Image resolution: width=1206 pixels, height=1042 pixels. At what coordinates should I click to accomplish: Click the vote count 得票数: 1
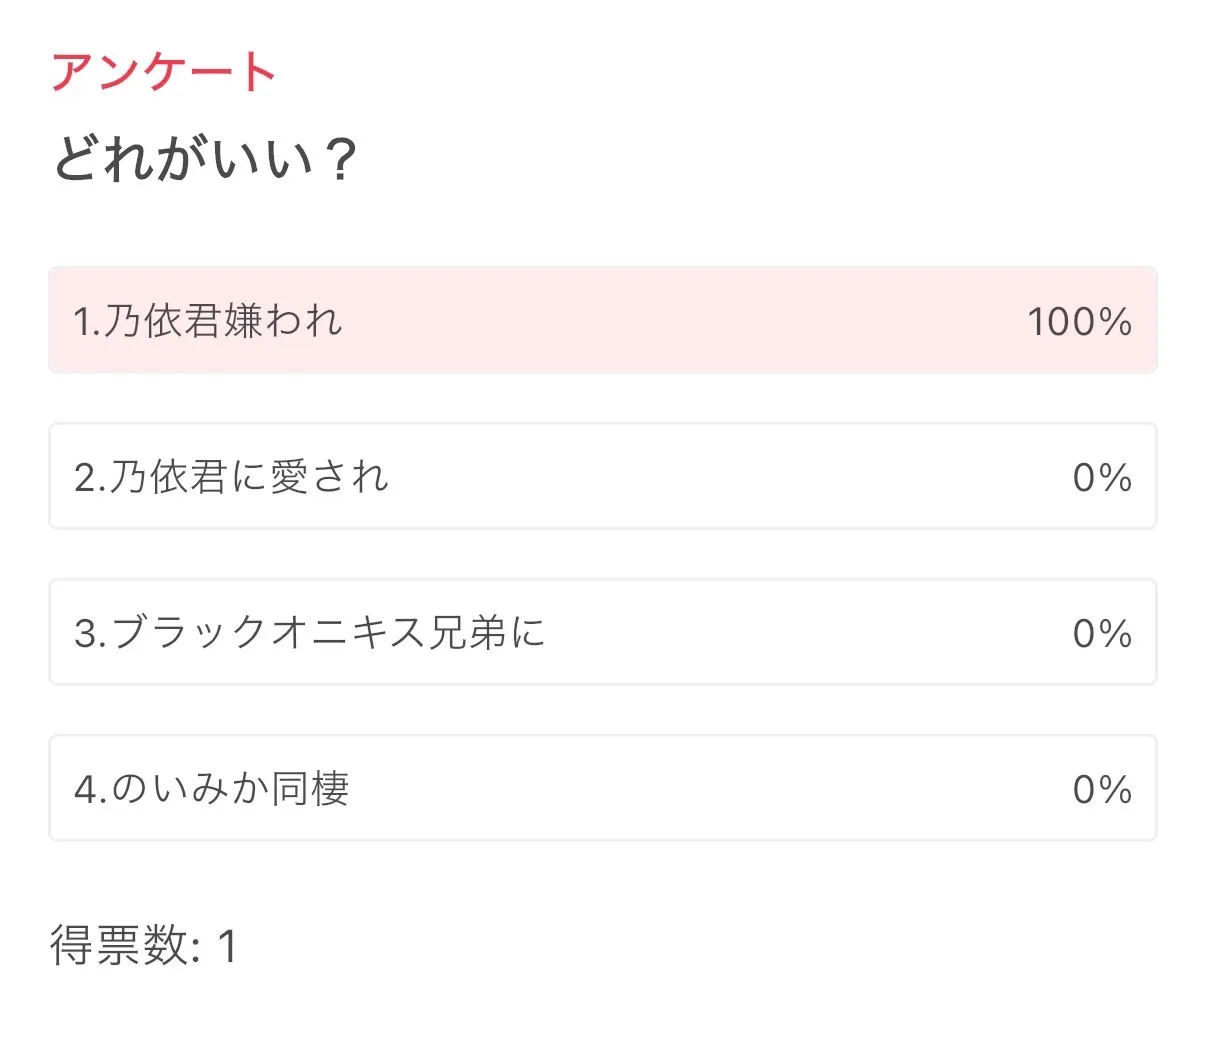[143, 946]
